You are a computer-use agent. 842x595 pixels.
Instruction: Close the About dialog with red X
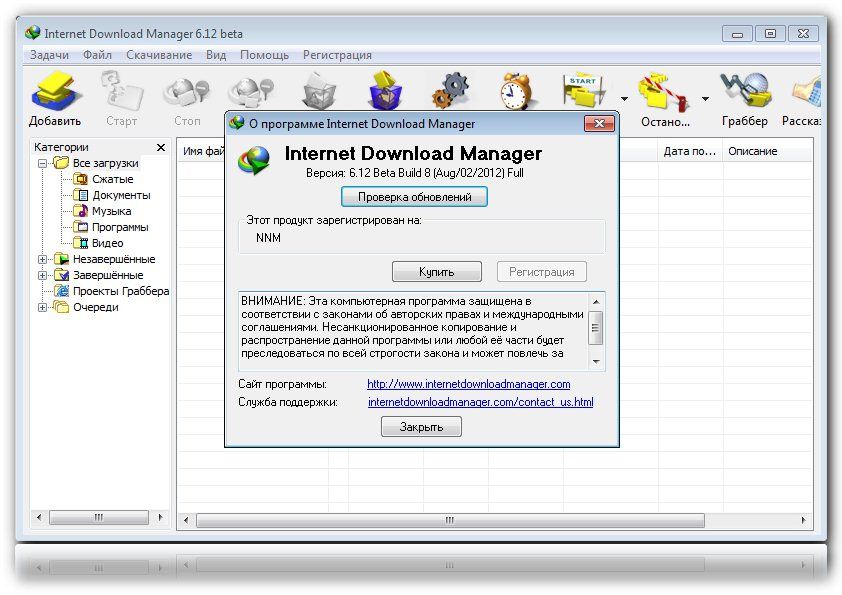coord(599,124)
